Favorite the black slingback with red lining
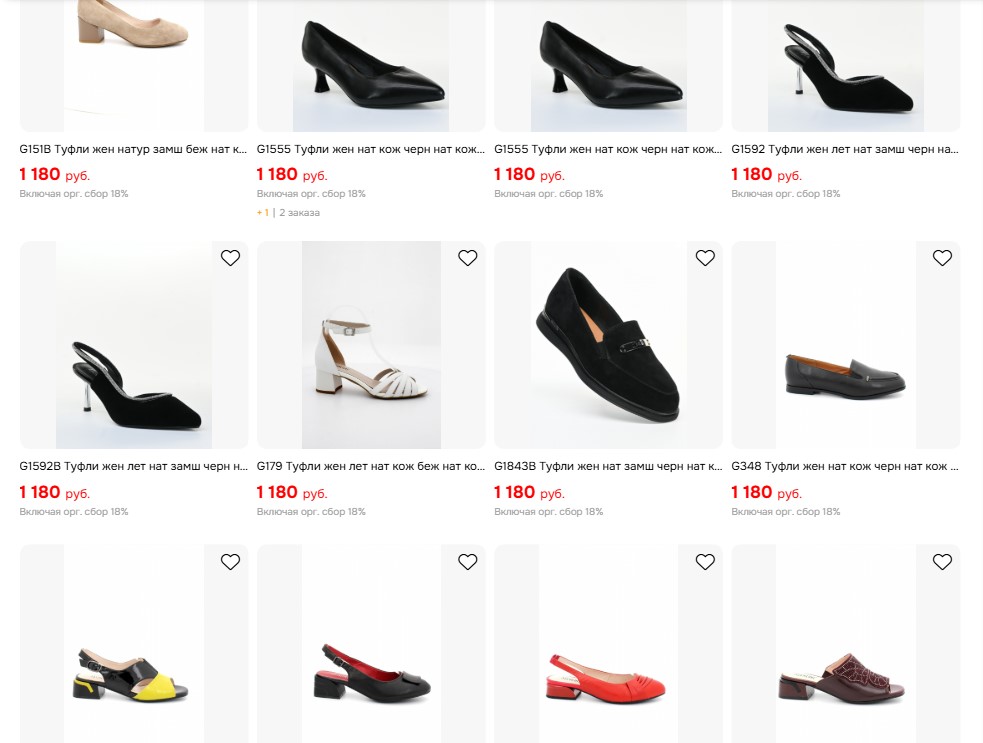Screen dimensions: 983x743 coord(467,562)
